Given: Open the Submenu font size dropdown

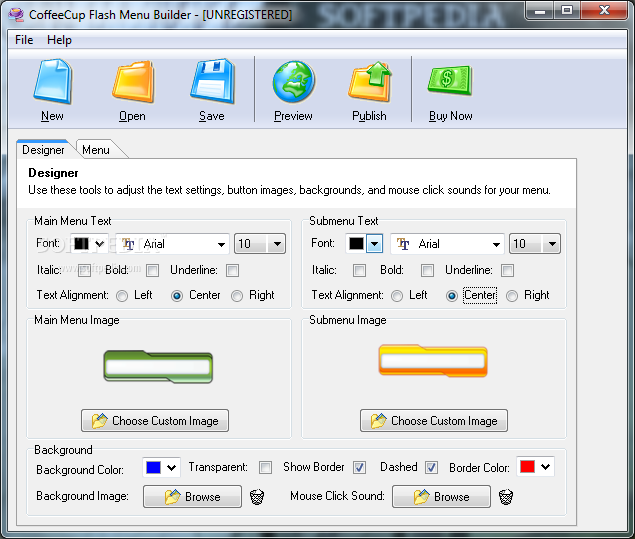Looking at the screenshot, I should pyautogui.click(x=535, y=244).
